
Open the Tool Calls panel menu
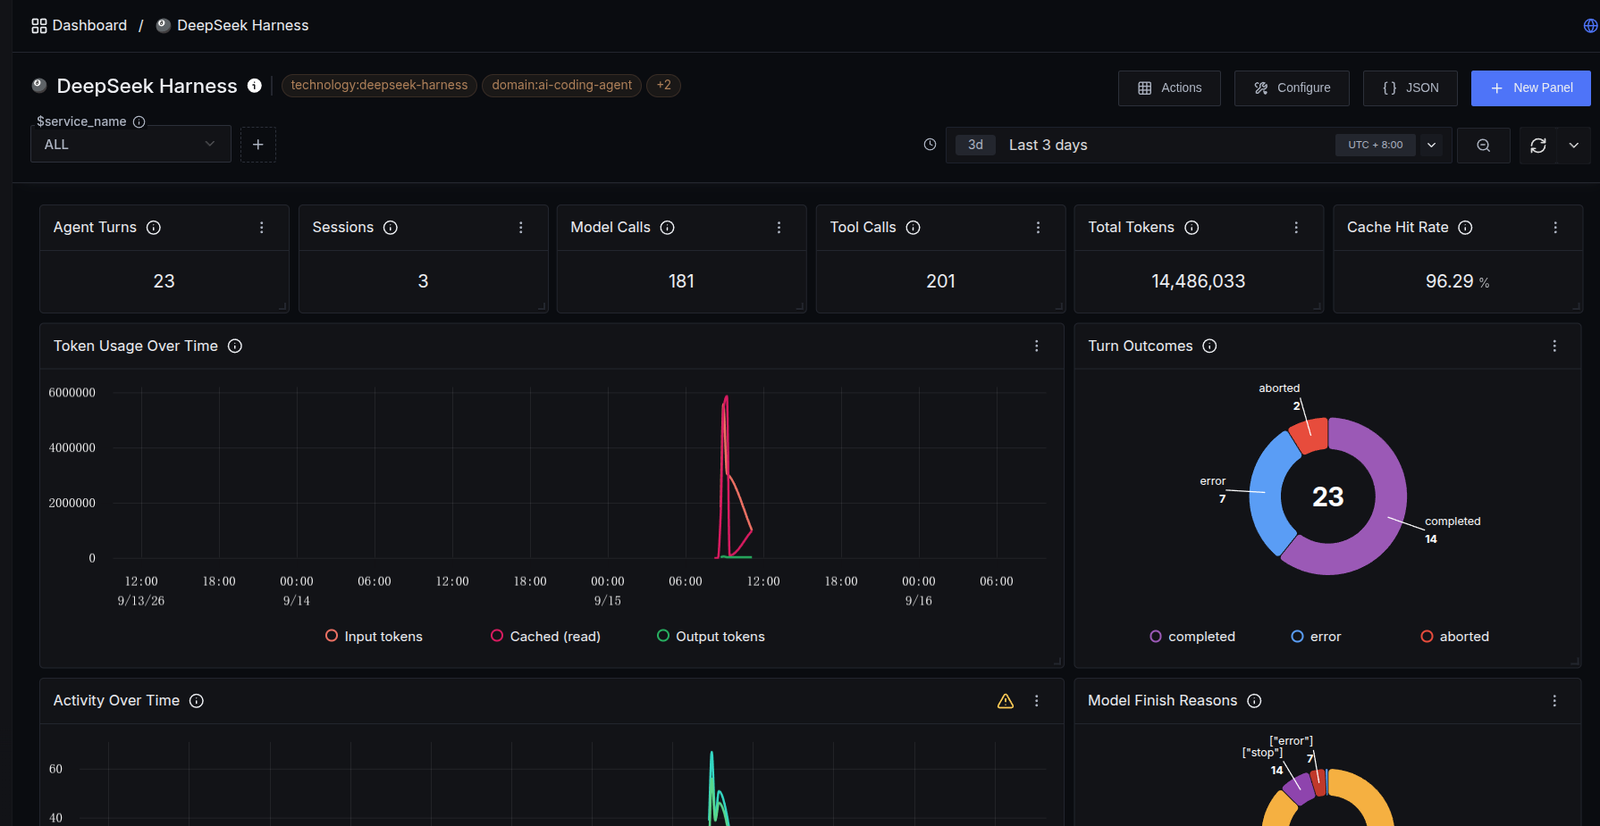coord(1038,228)
